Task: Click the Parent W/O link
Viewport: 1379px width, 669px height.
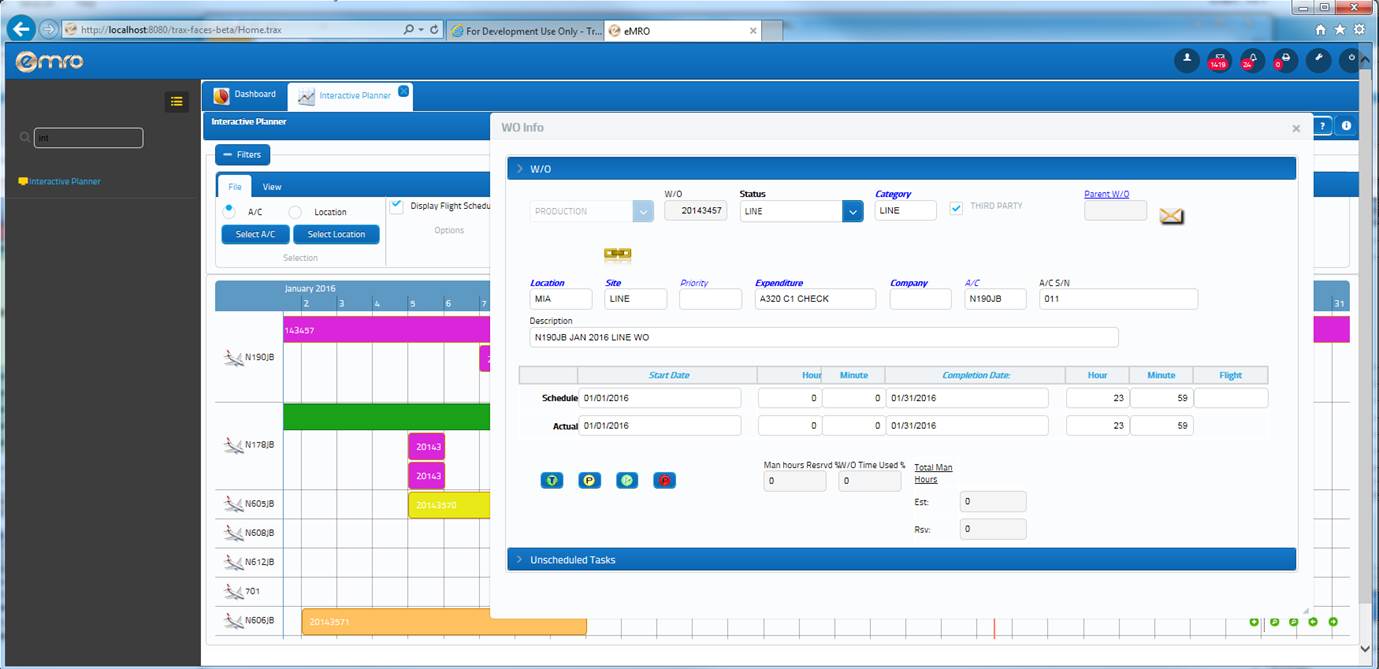Action: click(x=1106, y=194)
